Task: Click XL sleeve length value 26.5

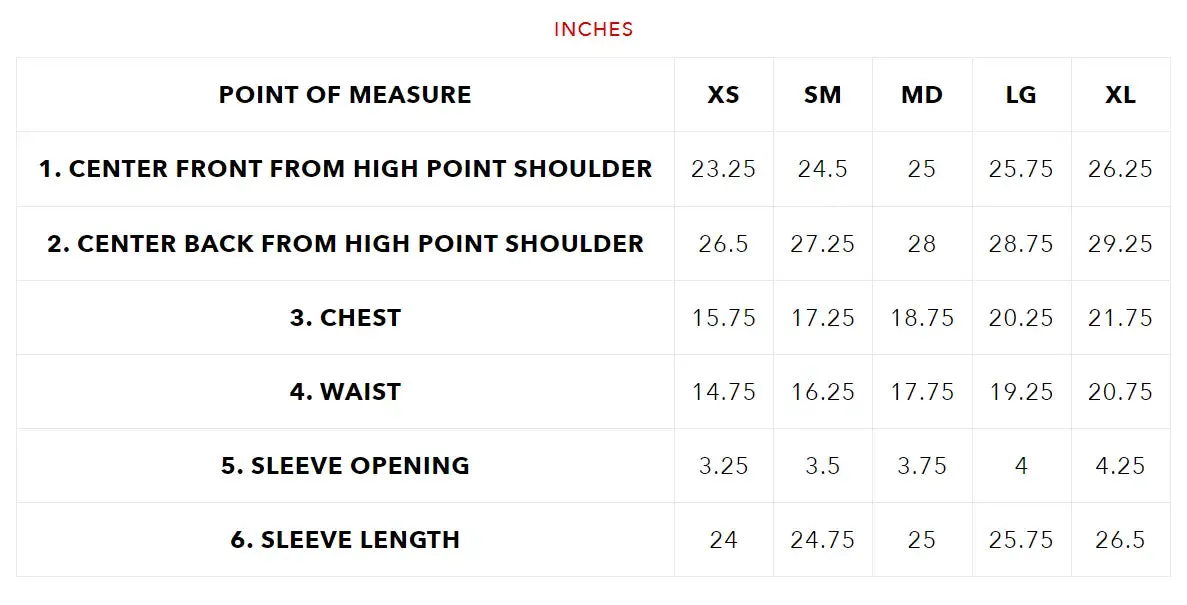Action: [1120, 540]
